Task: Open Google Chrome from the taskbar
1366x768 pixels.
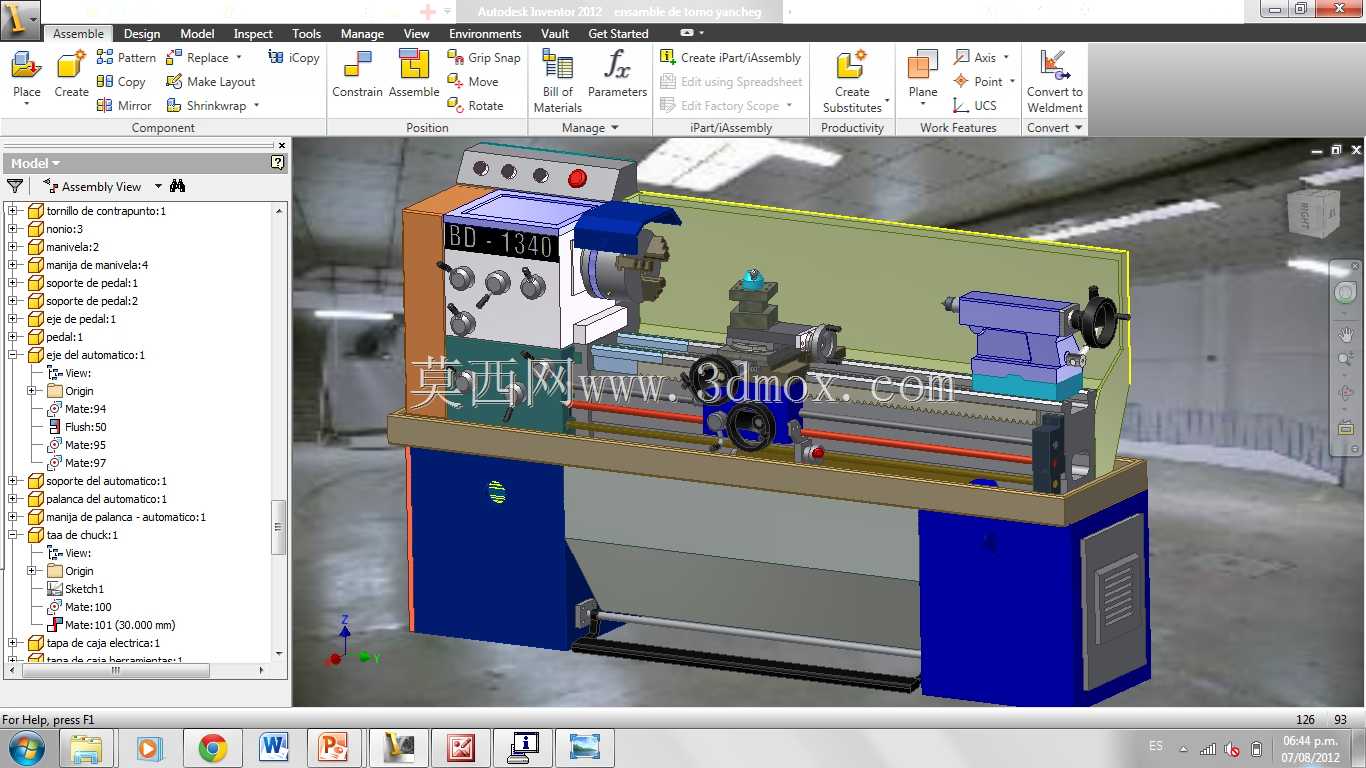Action: [x=212, y=747]
